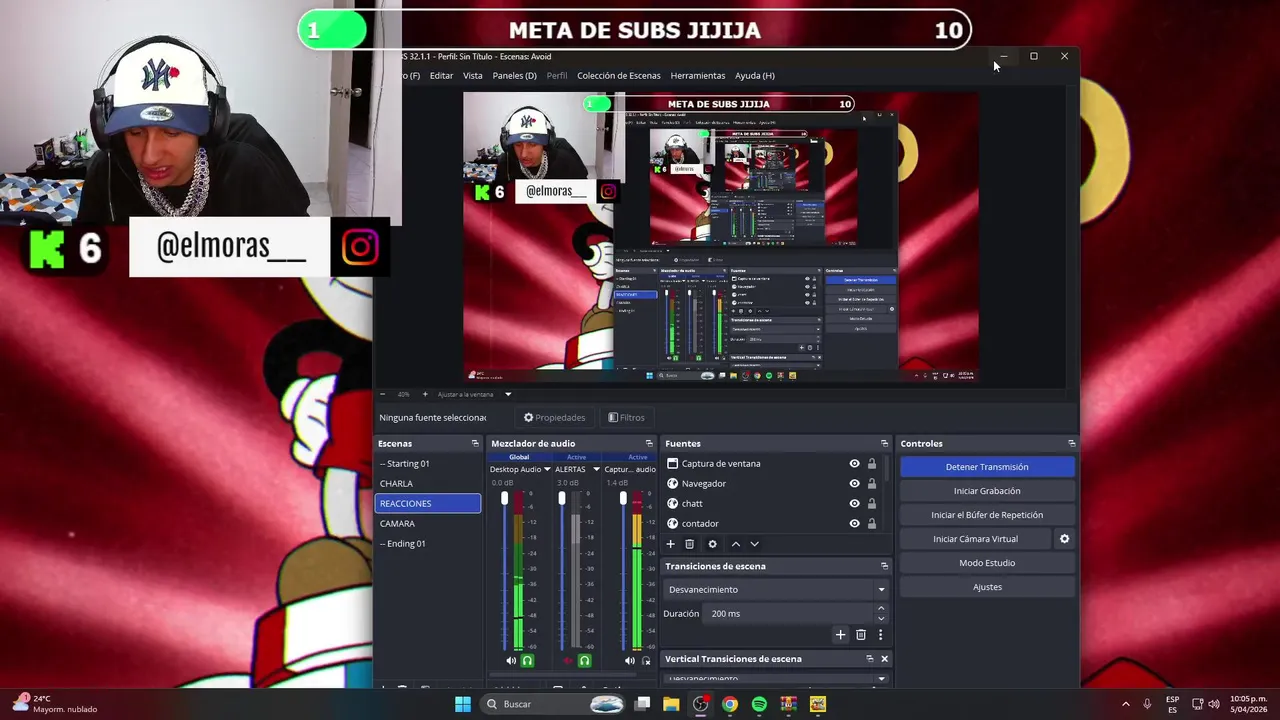Increase Duración with up stepper
1280x720 pixels.
click(881, 609)
